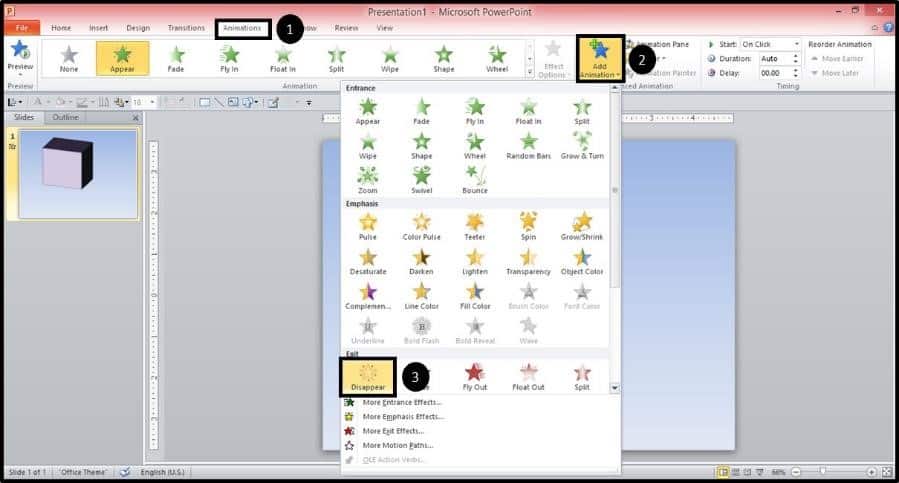Screen dimensions: 899x483
Task: Apply the Desaturate emphasis effect
Action: tap(368, 261)
